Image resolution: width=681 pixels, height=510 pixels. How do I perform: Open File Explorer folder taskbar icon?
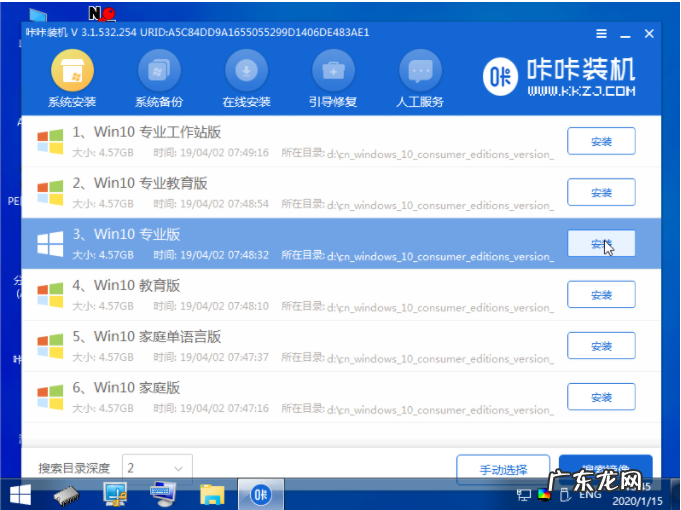coord(212,494)
